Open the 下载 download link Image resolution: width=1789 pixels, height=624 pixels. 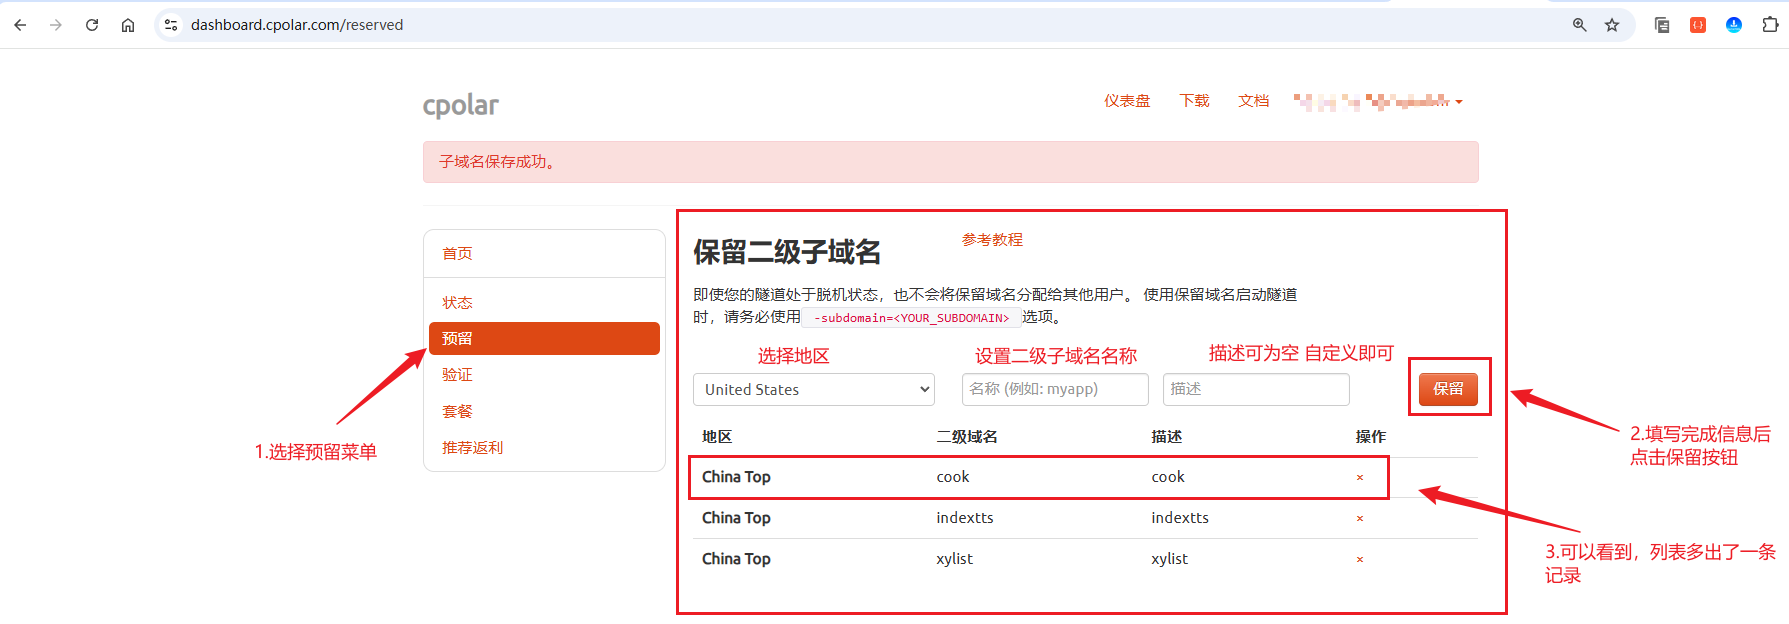(1194, 101)
